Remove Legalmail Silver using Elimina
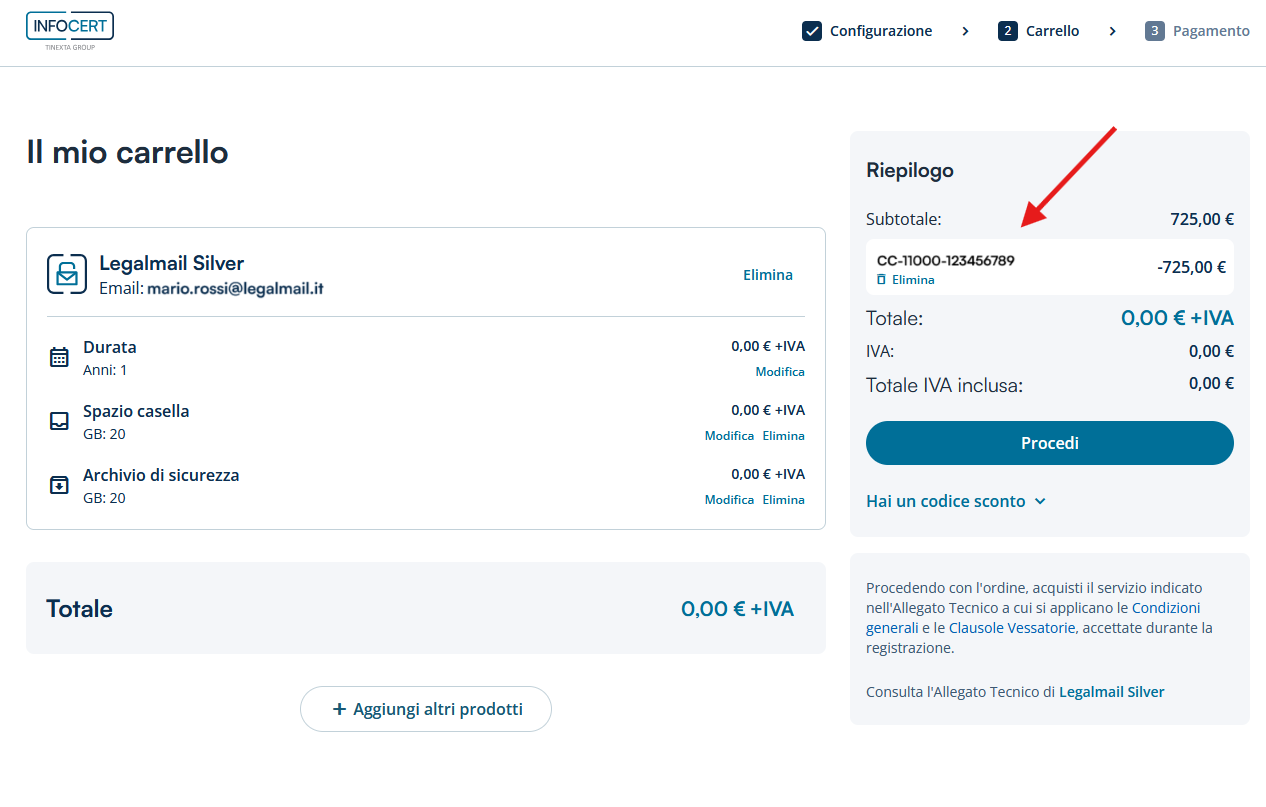This screenshot has width=1266, height=807. coord(767,274)
